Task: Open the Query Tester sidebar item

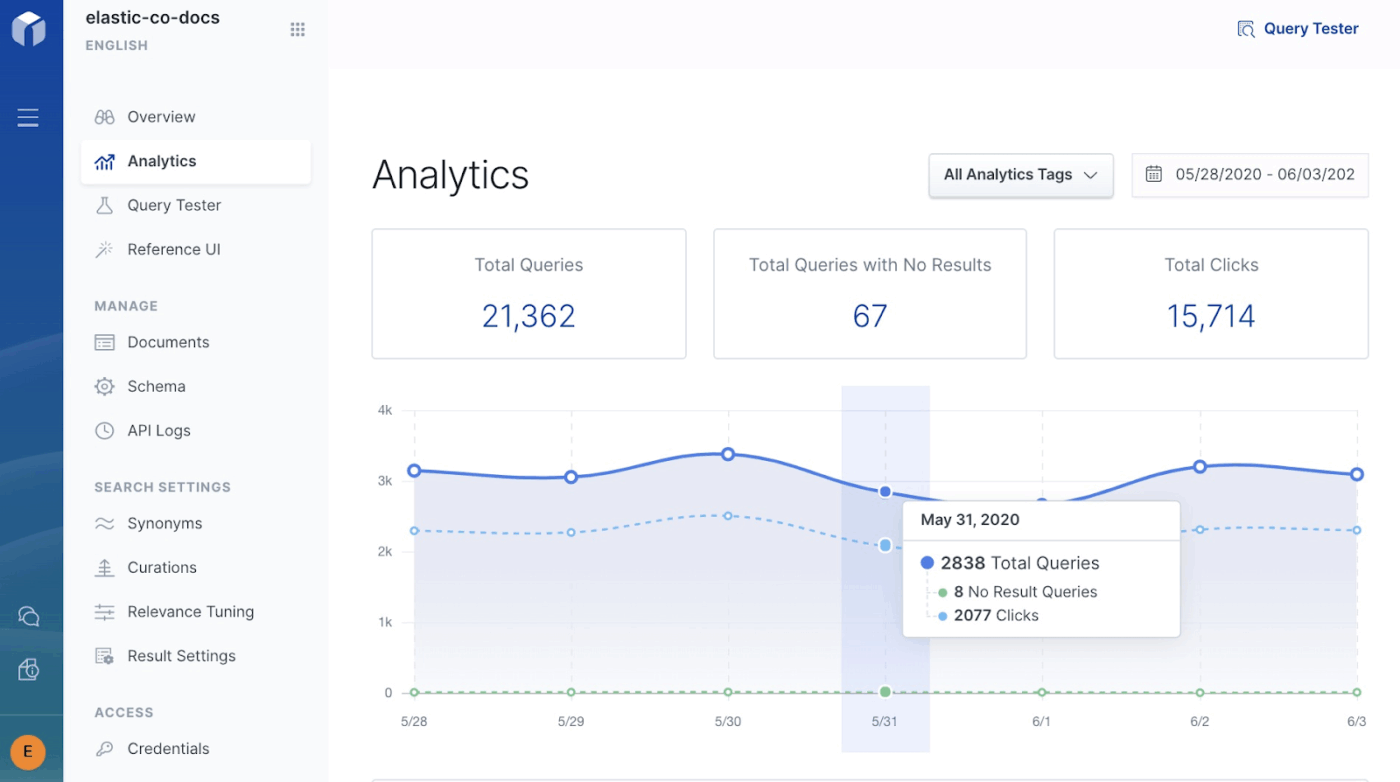Action: pyautogui.click(x=174, y=205)
